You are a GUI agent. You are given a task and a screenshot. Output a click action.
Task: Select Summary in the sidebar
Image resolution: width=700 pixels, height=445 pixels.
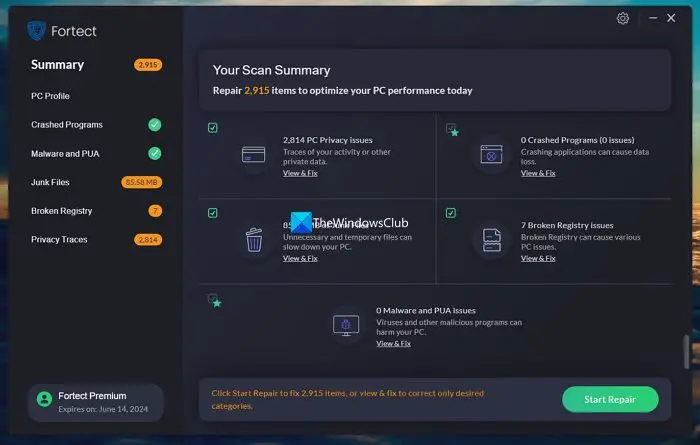click(x=57, y=65)
